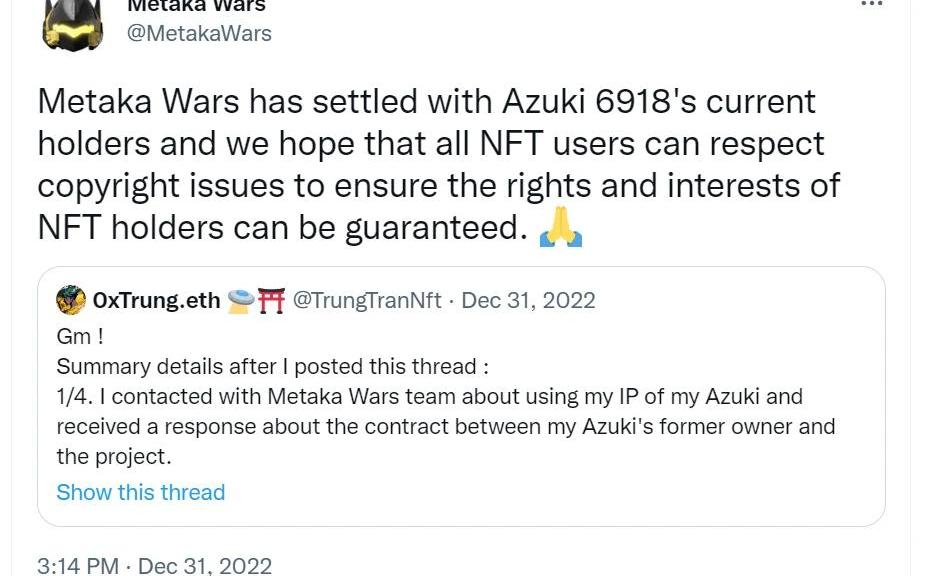Click the UFO emoji beside 0xTrung.eth
This screenshot has width=929, height=576.
[242, 300]
